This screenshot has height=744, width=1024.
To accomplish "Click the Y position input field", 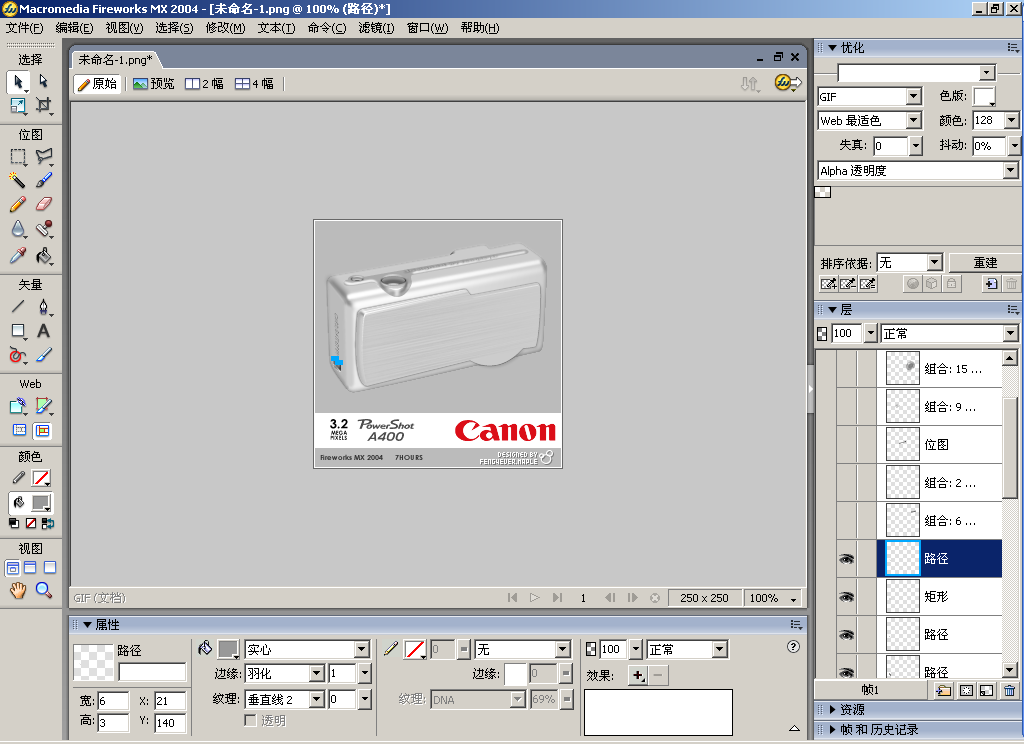I will 170,722.
